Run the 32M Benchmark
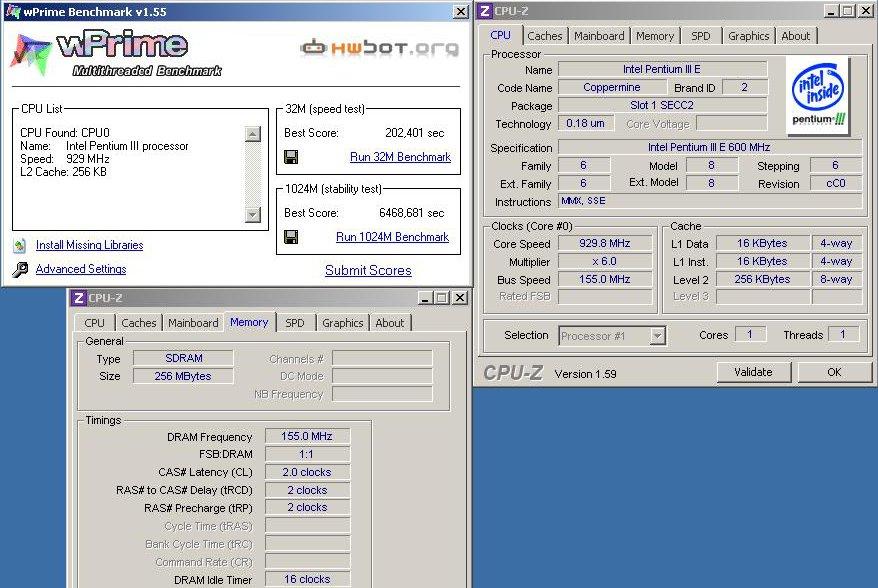 400,157
